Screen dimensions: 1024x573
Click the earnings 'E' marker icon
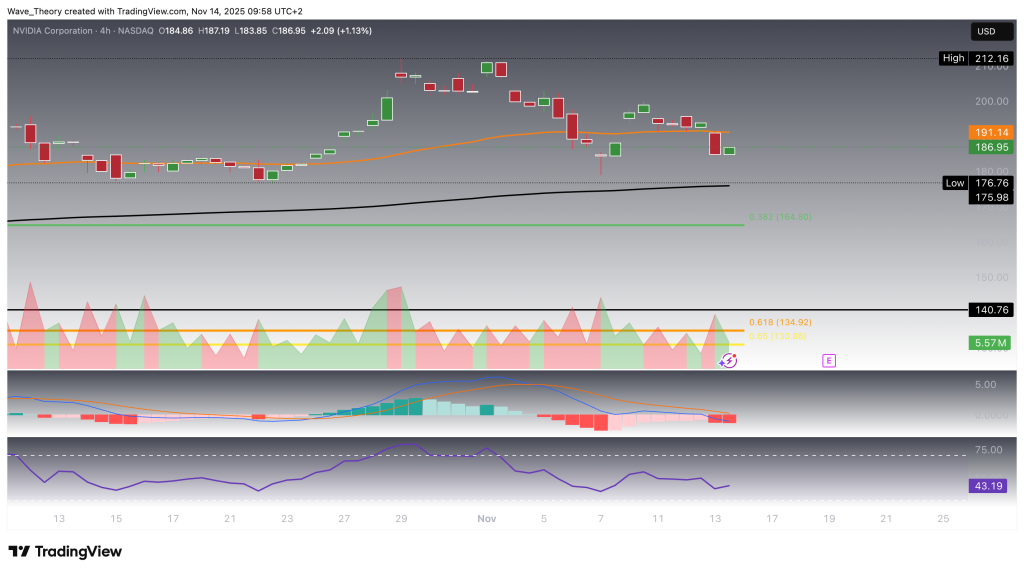[x=828, y=360]
